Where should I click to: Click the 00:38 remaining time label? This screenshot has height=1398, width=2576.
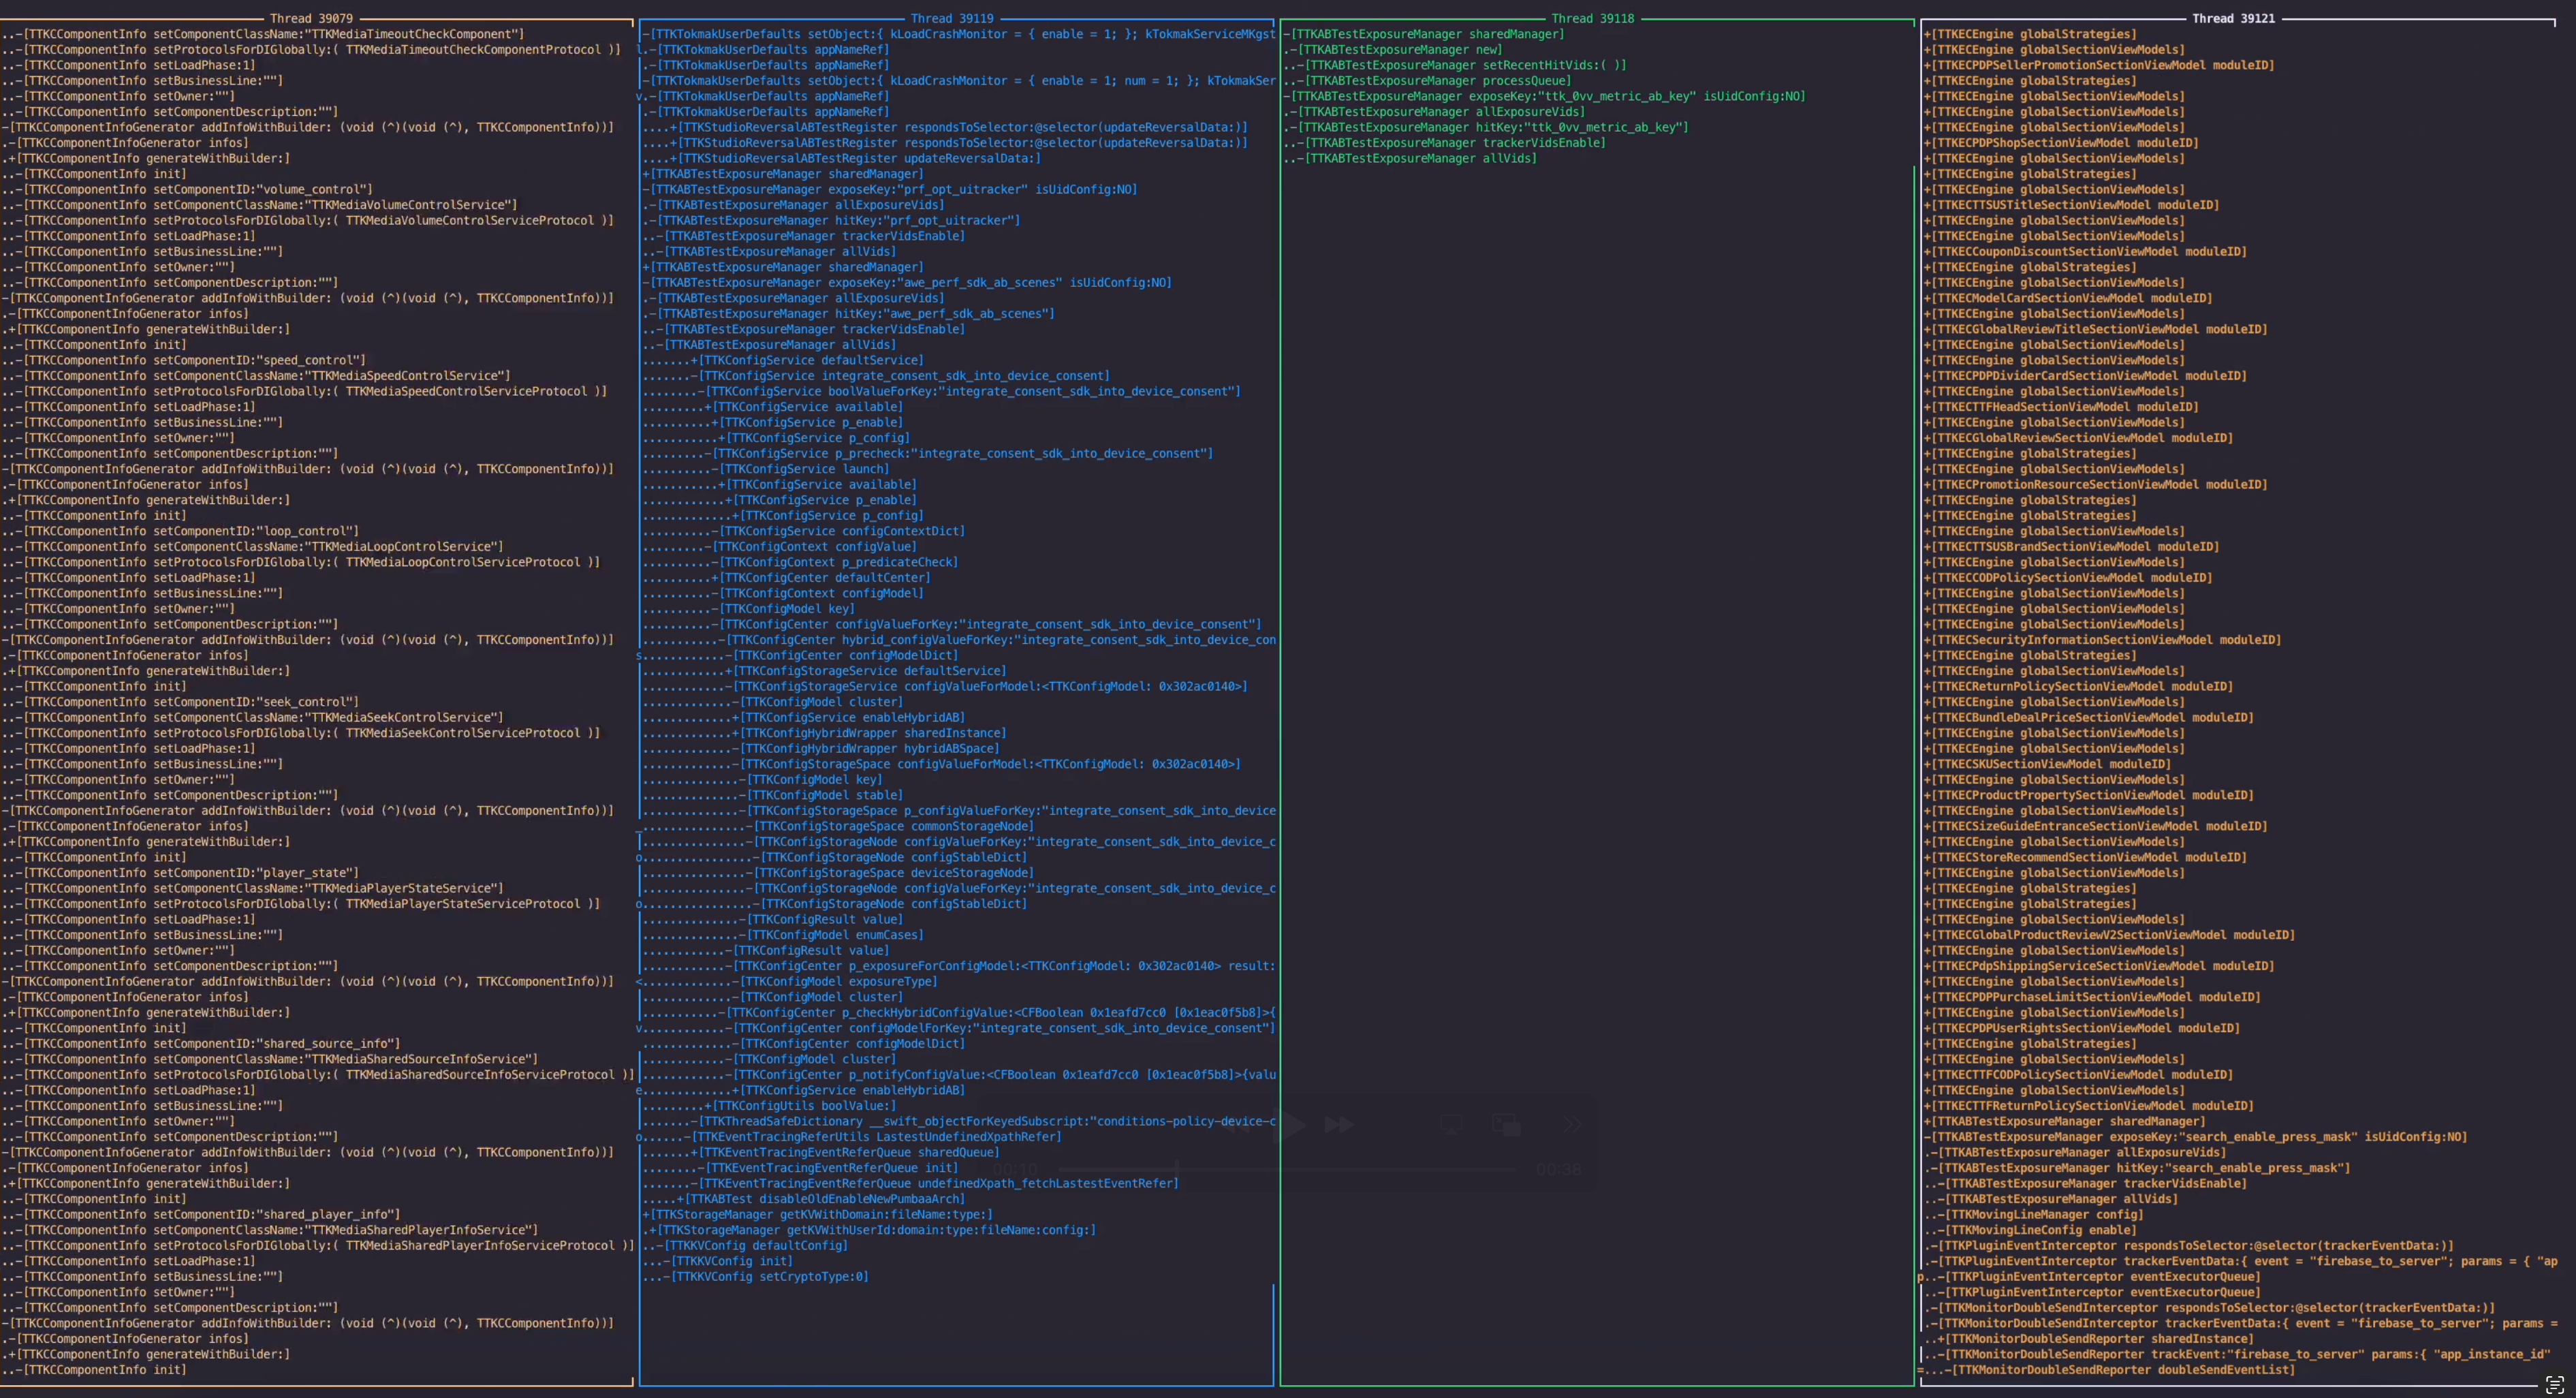click(1558, 1169)
